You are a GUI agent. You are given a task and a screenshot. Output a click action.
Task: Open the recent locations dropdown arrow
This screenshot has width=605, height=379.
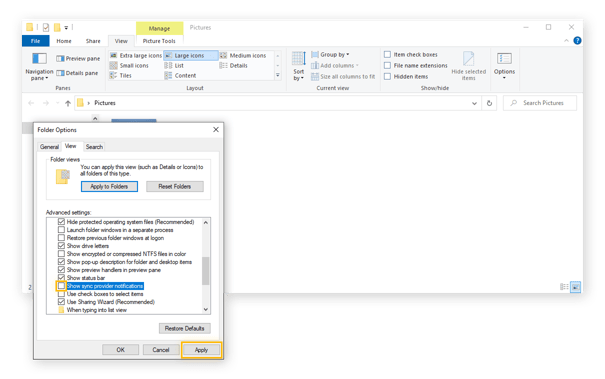tap(57, 103)
